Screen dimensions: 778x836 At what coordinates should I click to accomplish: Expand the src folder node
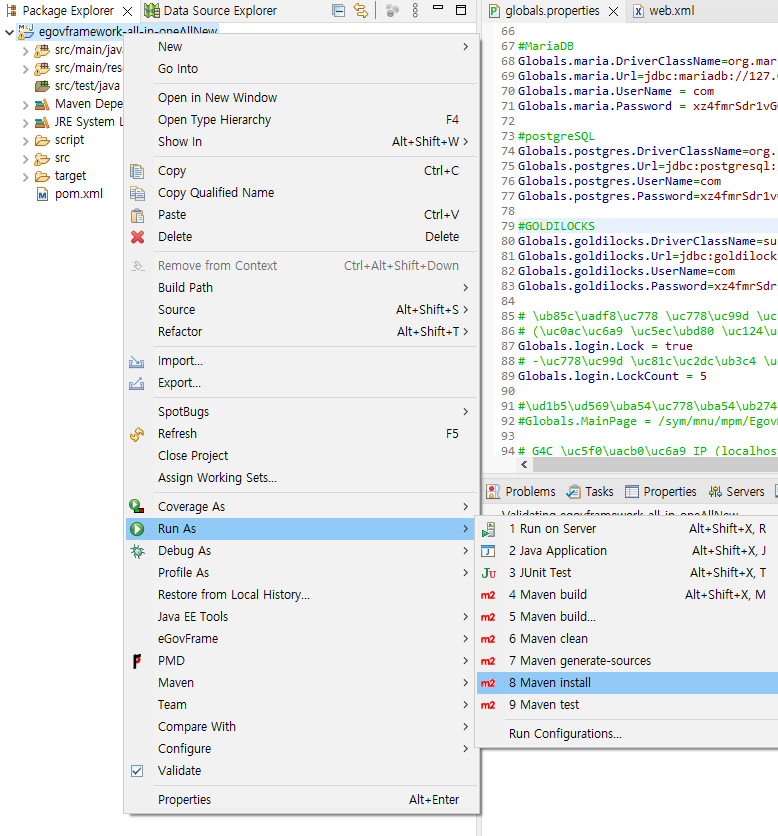[25, 159]
